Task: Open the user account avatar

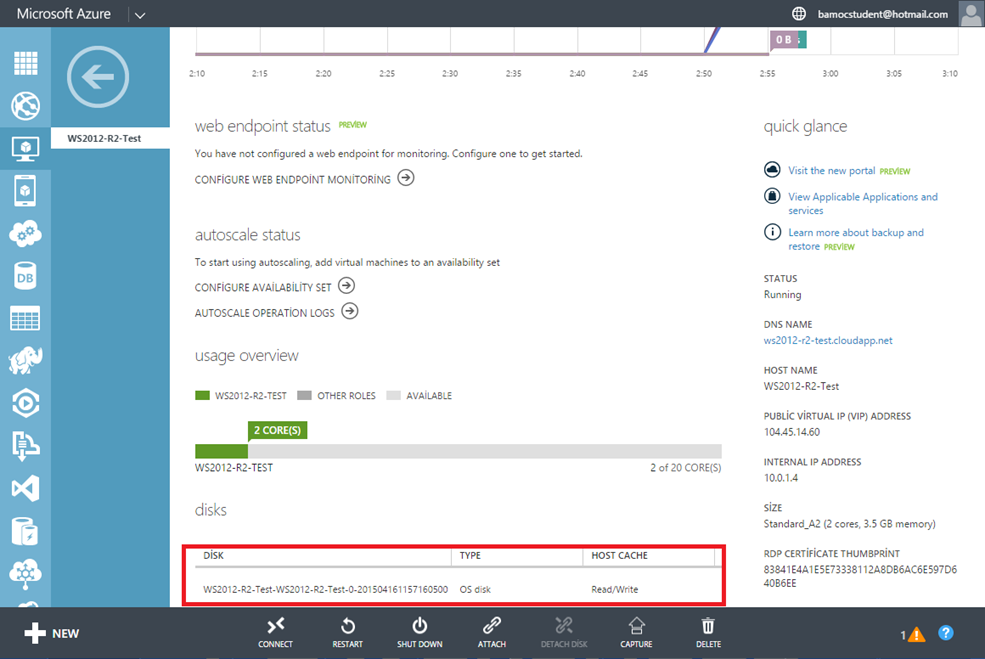Action: pyautogui.click(x=971, y=13)
